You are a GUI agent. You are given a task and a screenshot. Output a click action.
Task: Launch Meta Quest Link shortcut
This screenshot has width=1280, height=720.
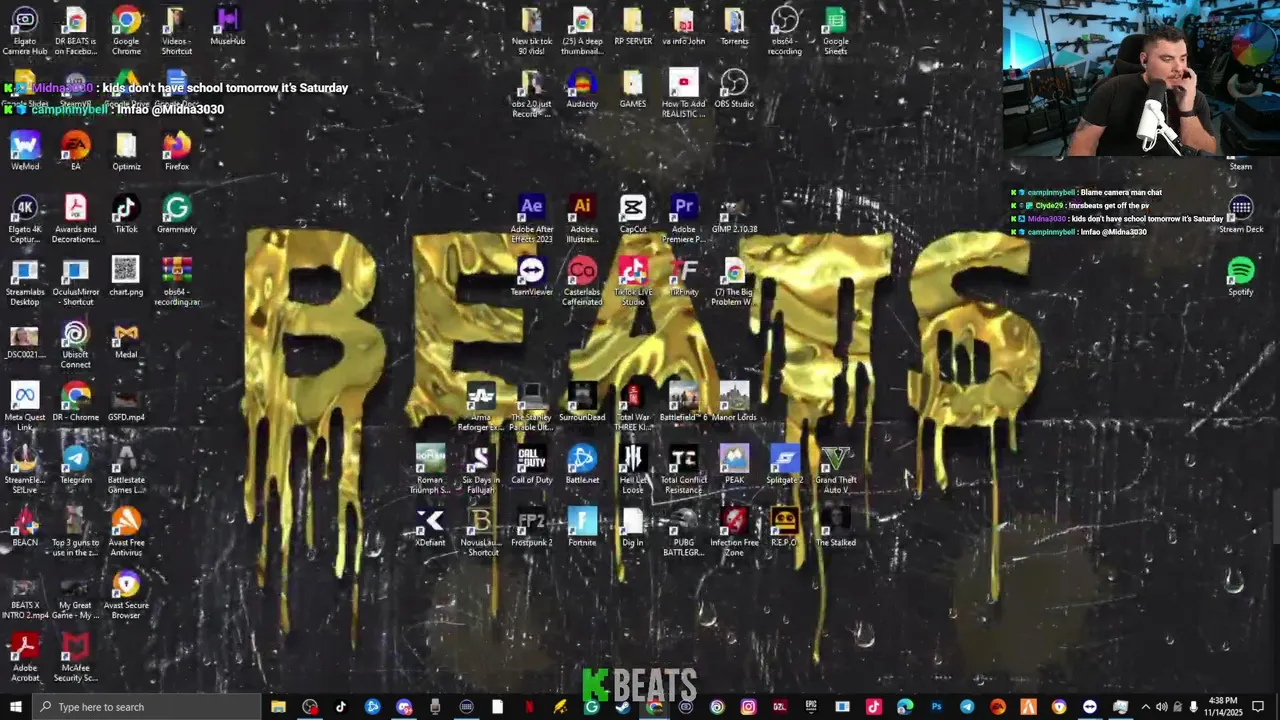25,407
